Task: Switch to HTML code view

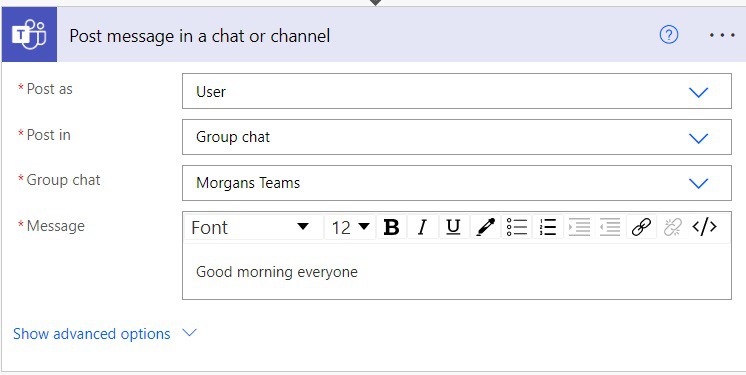Action: [x=704, y=227]
